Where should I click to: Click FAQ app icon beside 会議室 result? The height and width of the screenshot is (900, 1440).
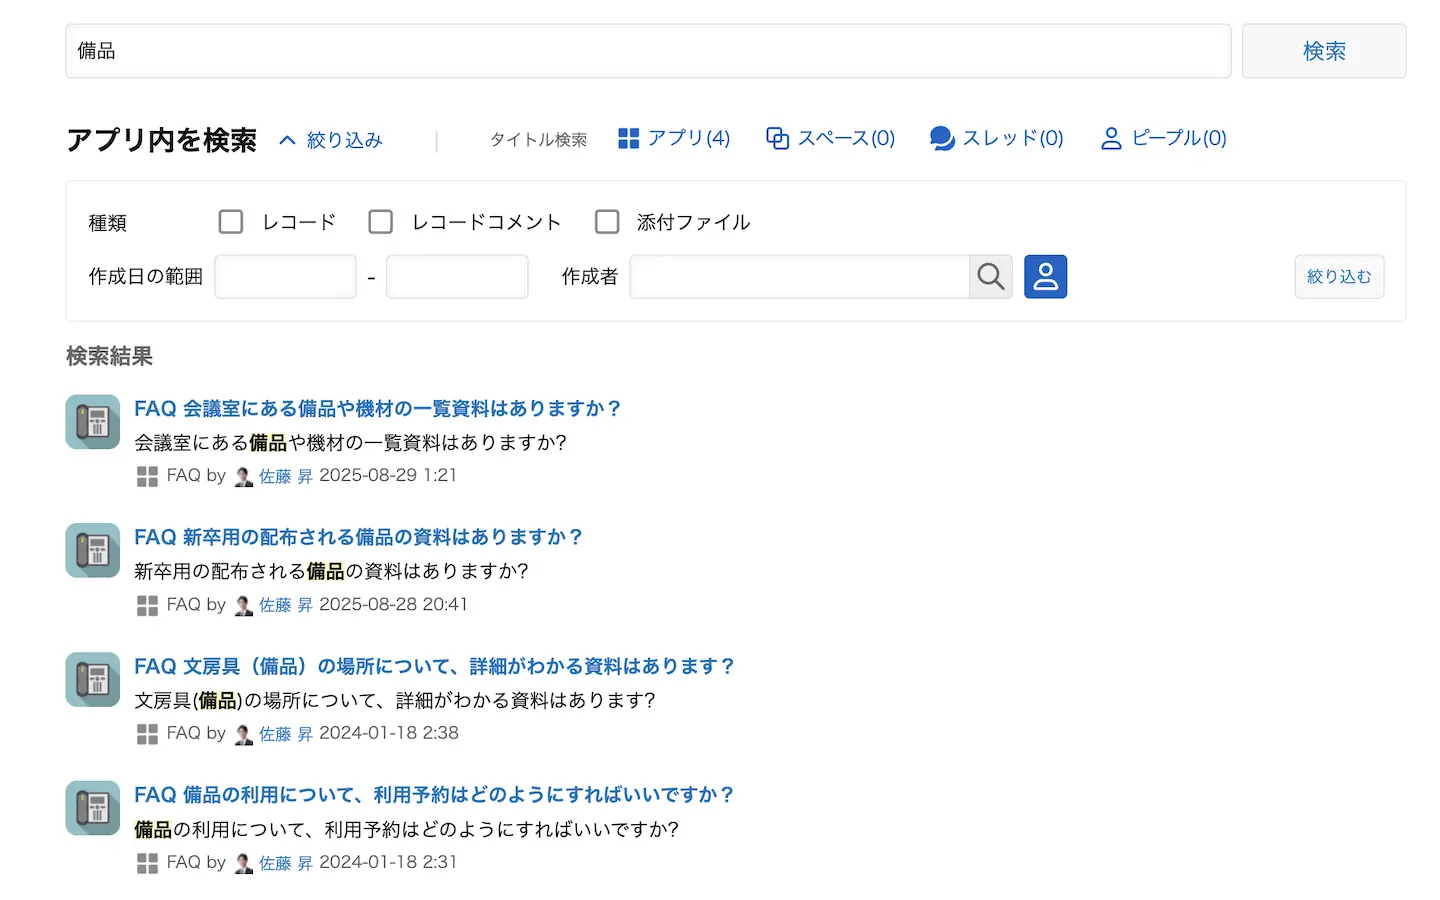tap(93, 422)
